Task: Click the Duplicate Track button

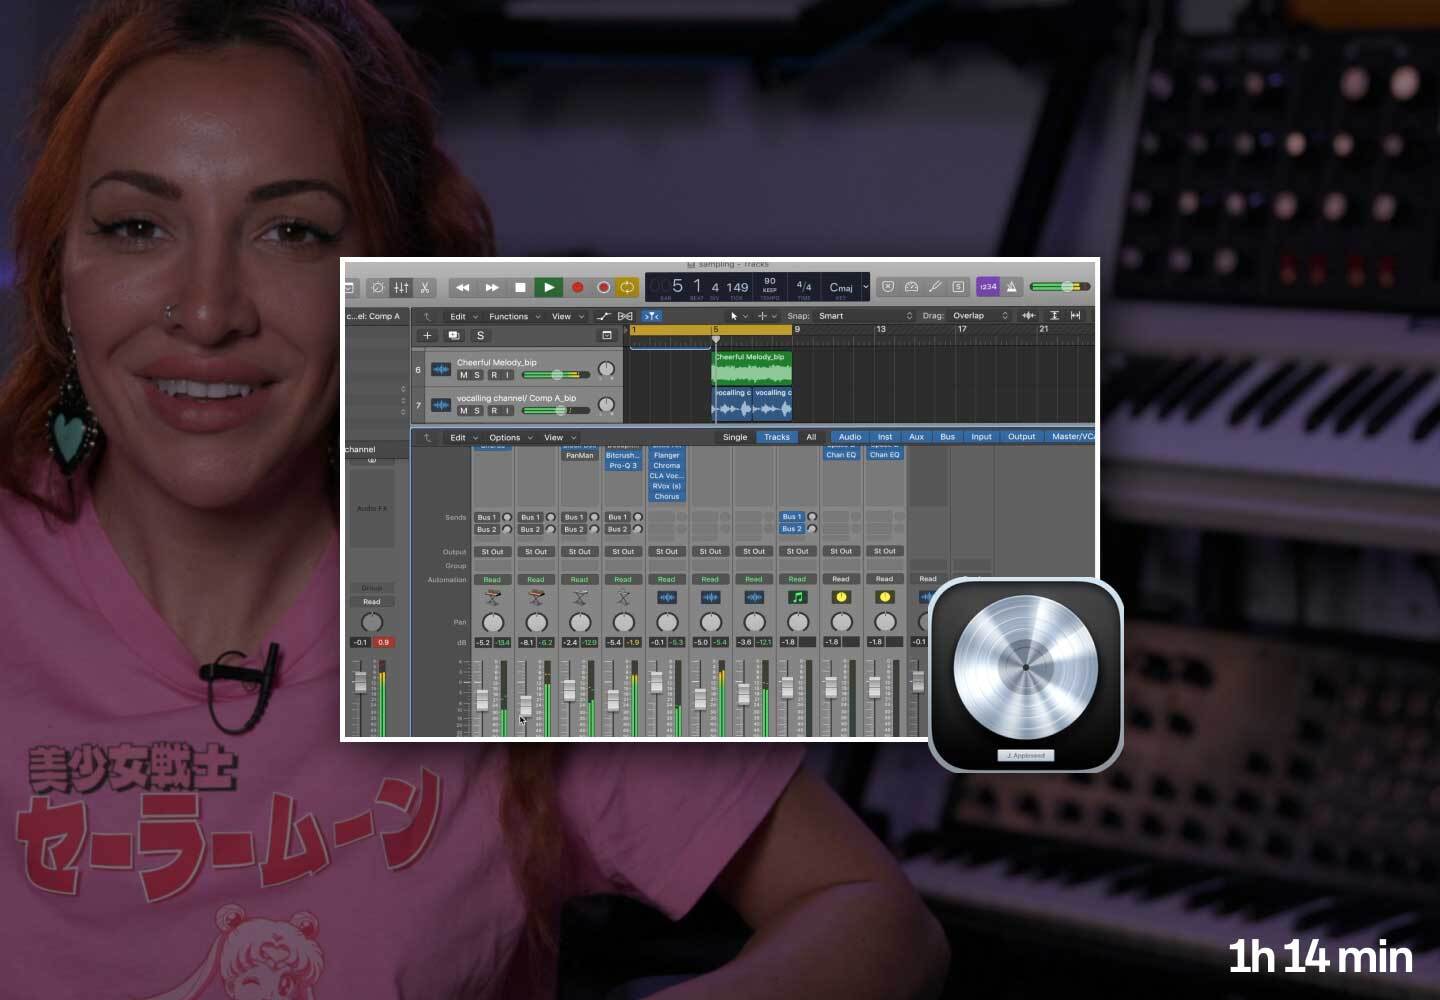Action: 454,336
